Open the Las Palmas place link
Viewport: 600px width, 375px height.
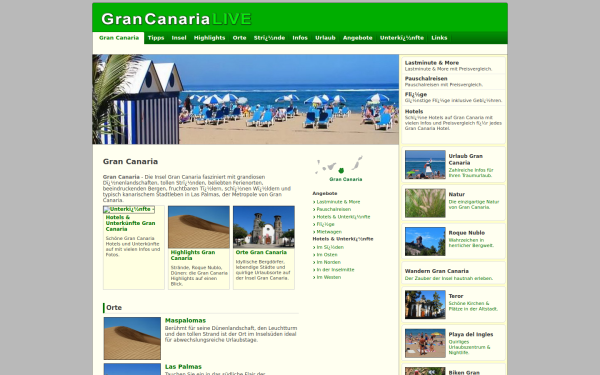click(183, 367)
